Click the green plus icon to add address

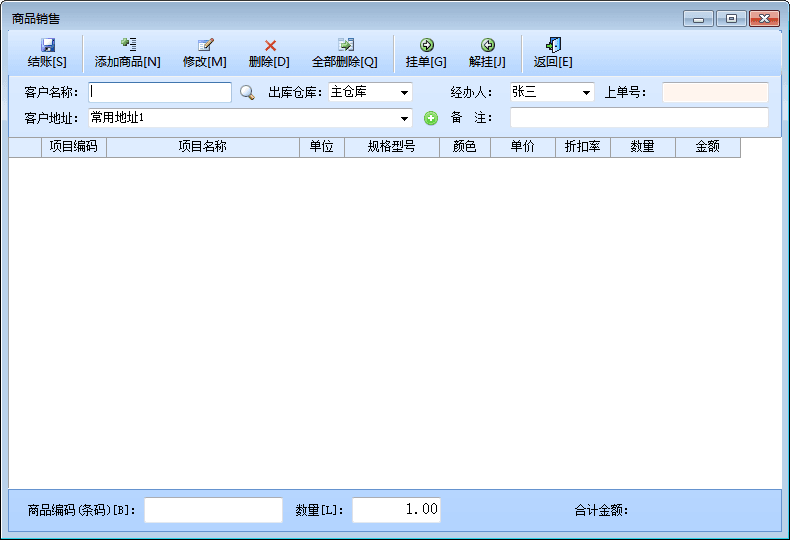(x=431, y=118)
